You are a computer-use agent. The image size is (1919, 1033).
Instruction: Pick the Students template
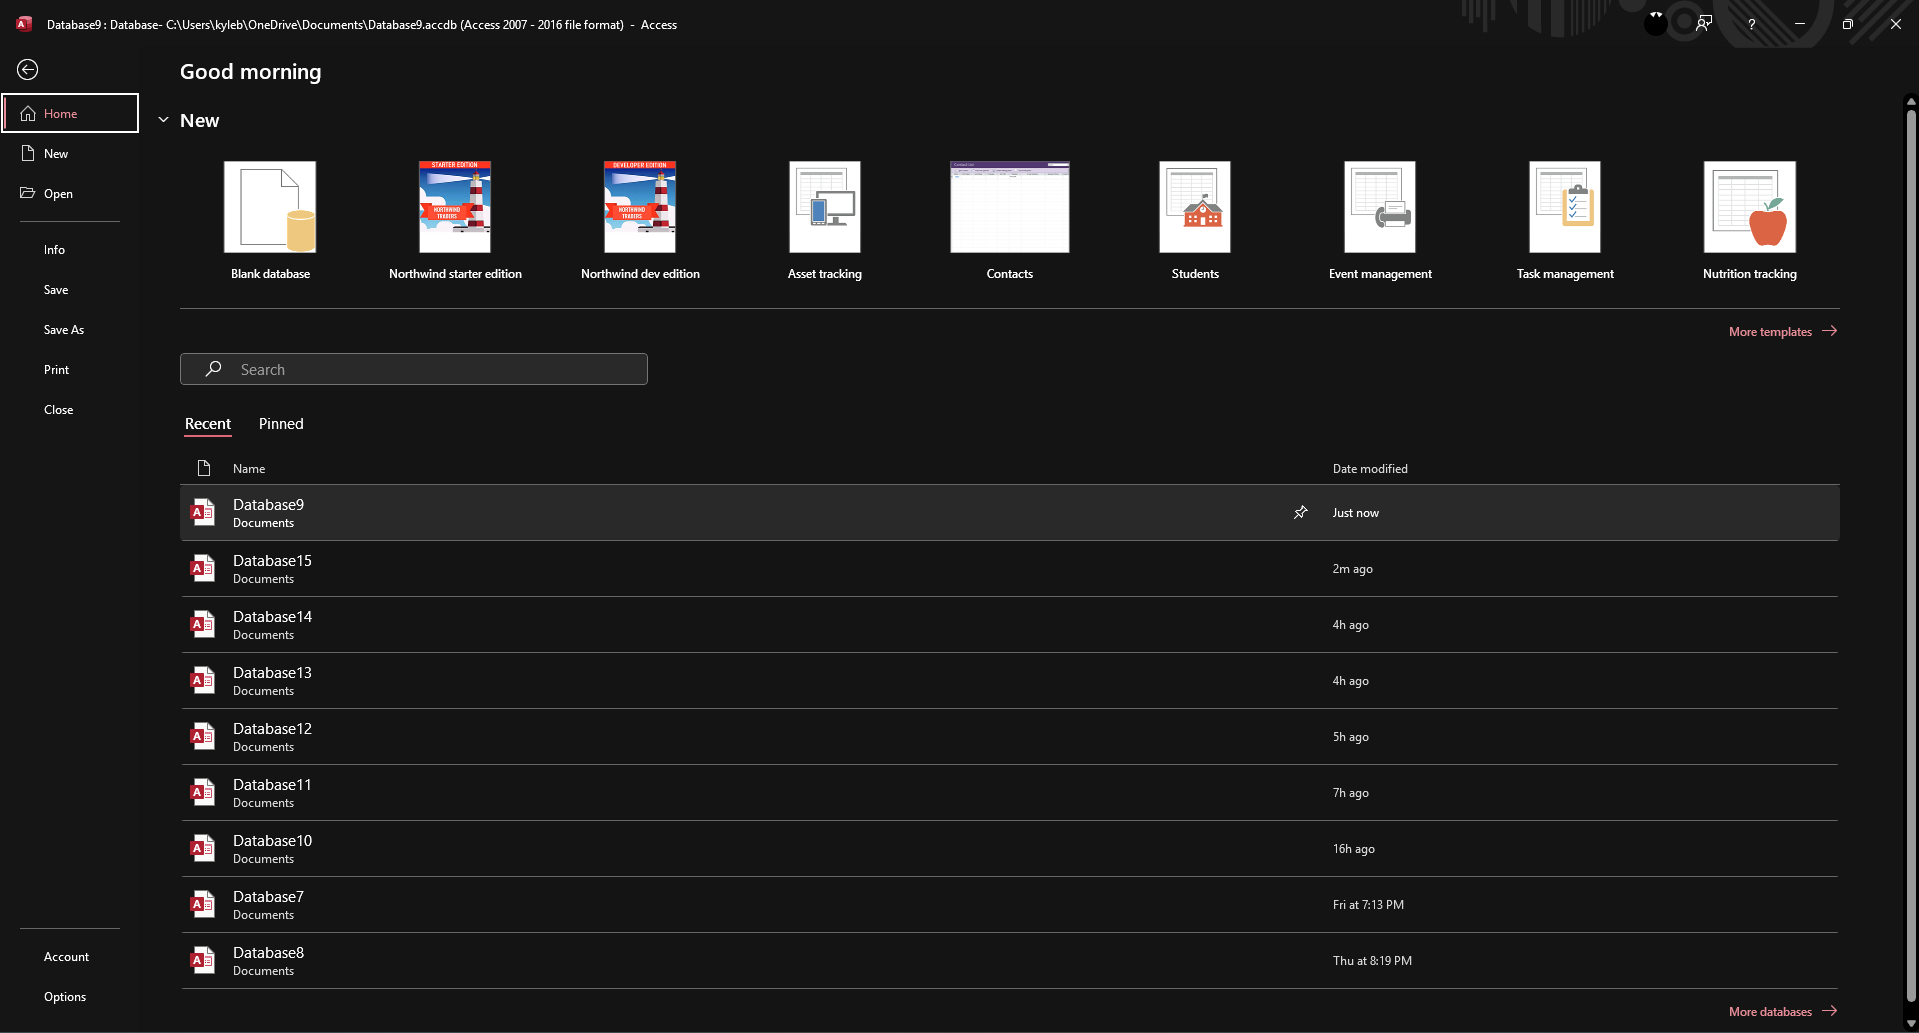(1195, 221)
